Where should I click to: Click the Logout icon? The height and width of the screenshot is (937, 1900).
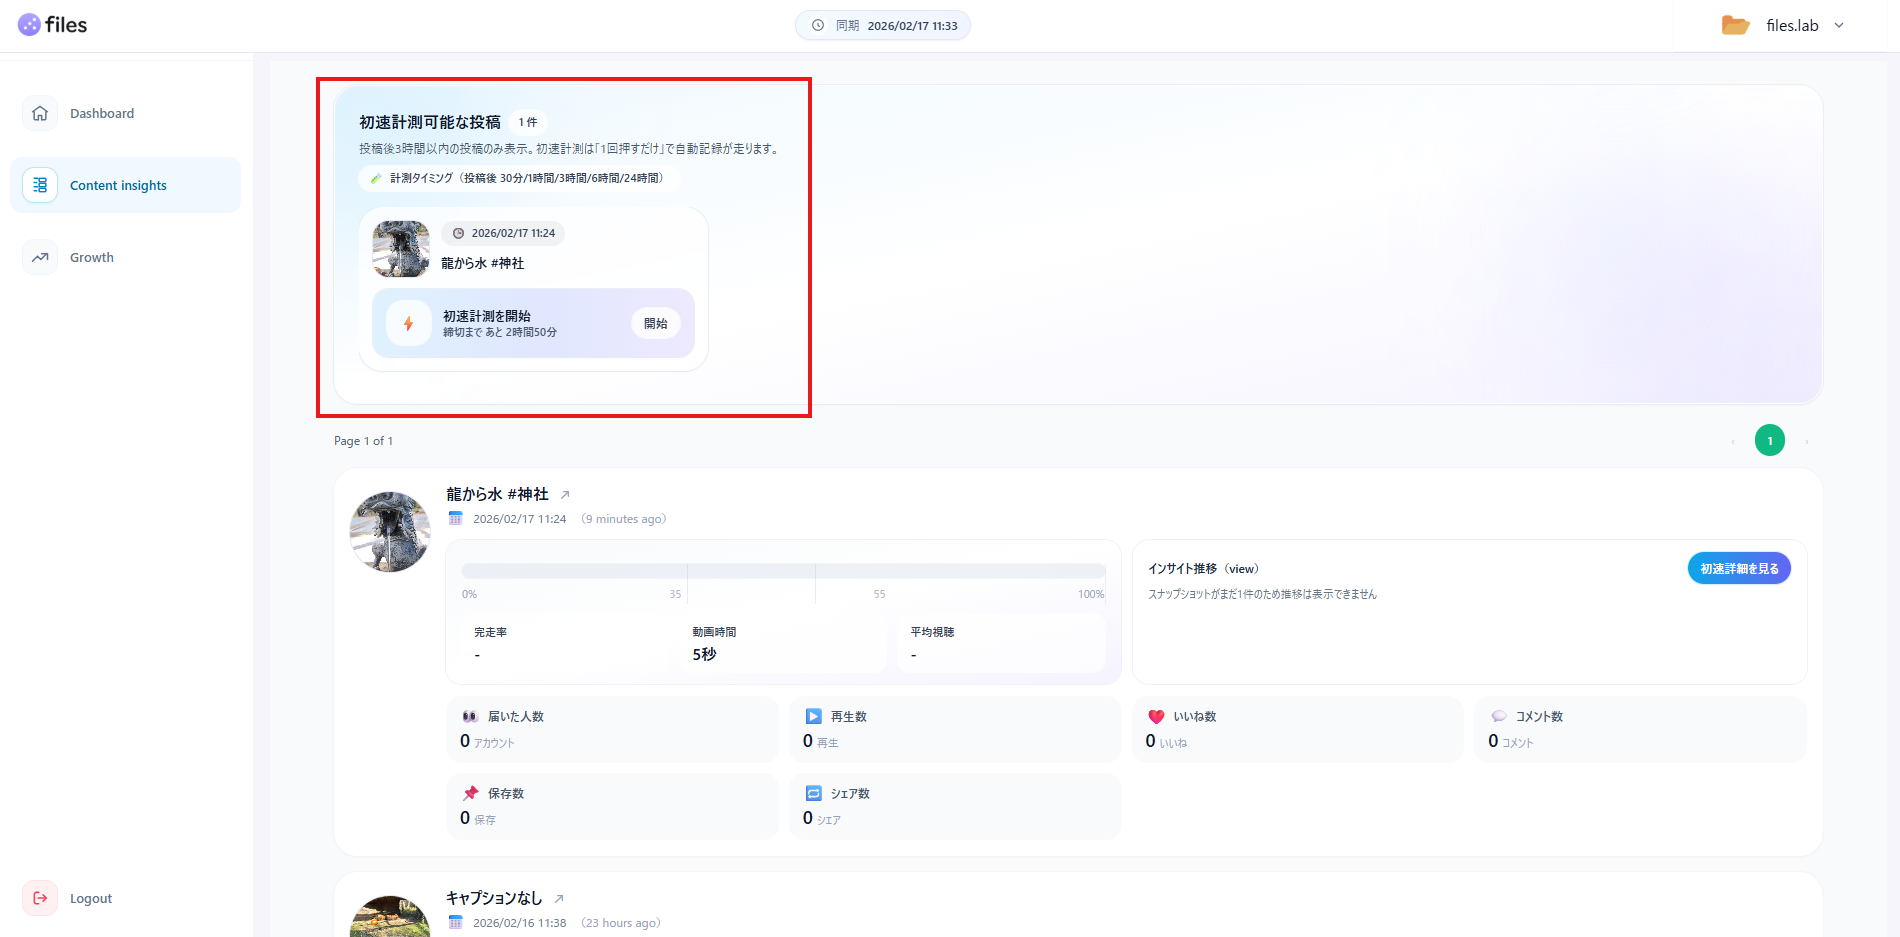40,898
